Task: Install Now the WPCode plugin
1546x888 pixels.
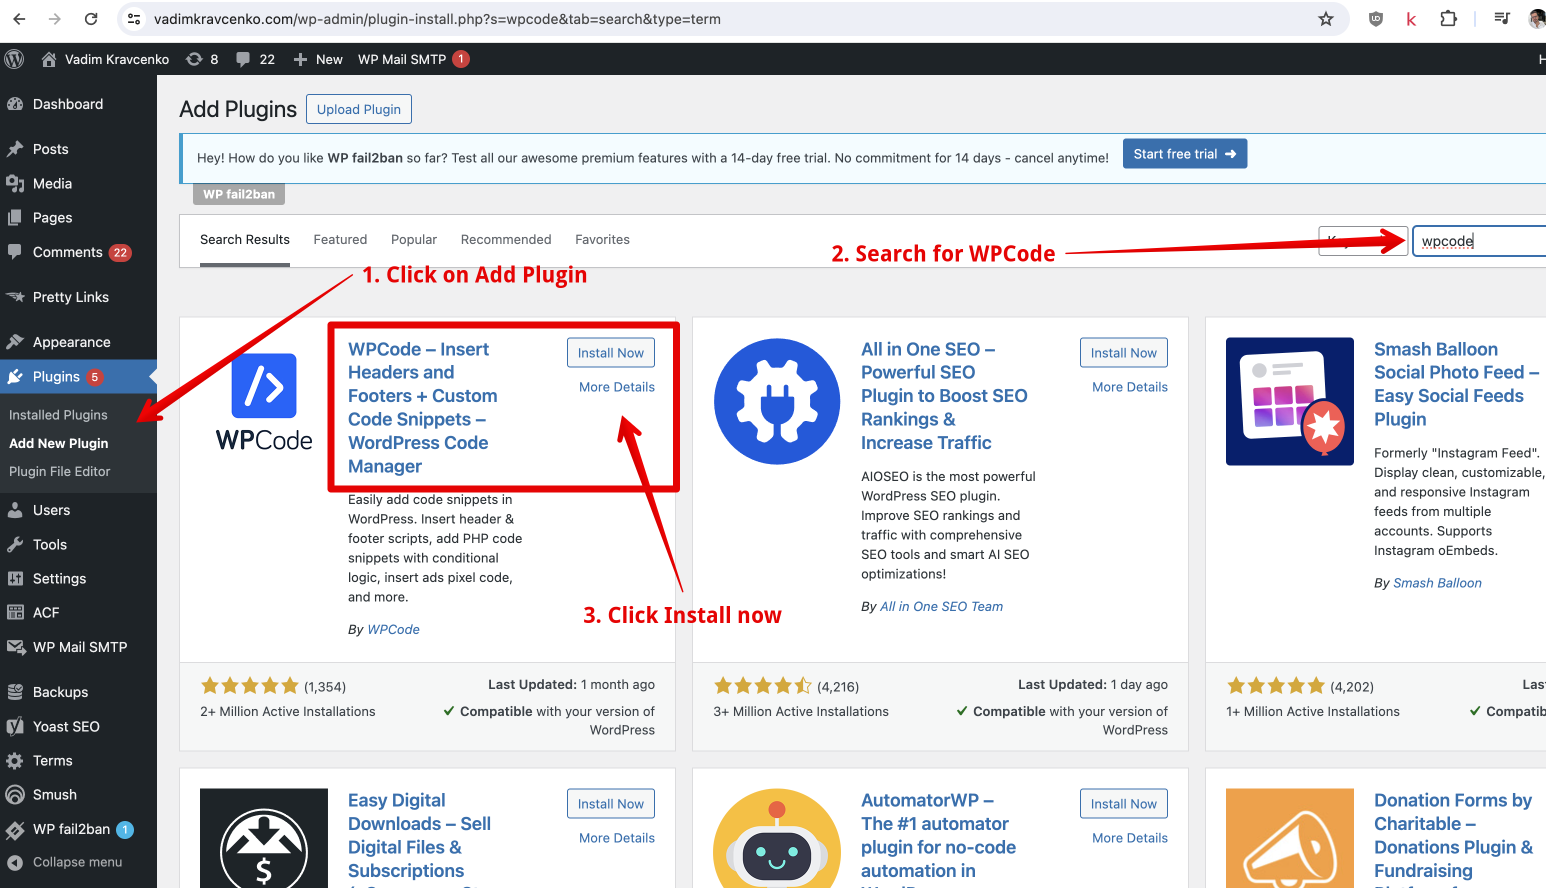Action: point(610,352)
